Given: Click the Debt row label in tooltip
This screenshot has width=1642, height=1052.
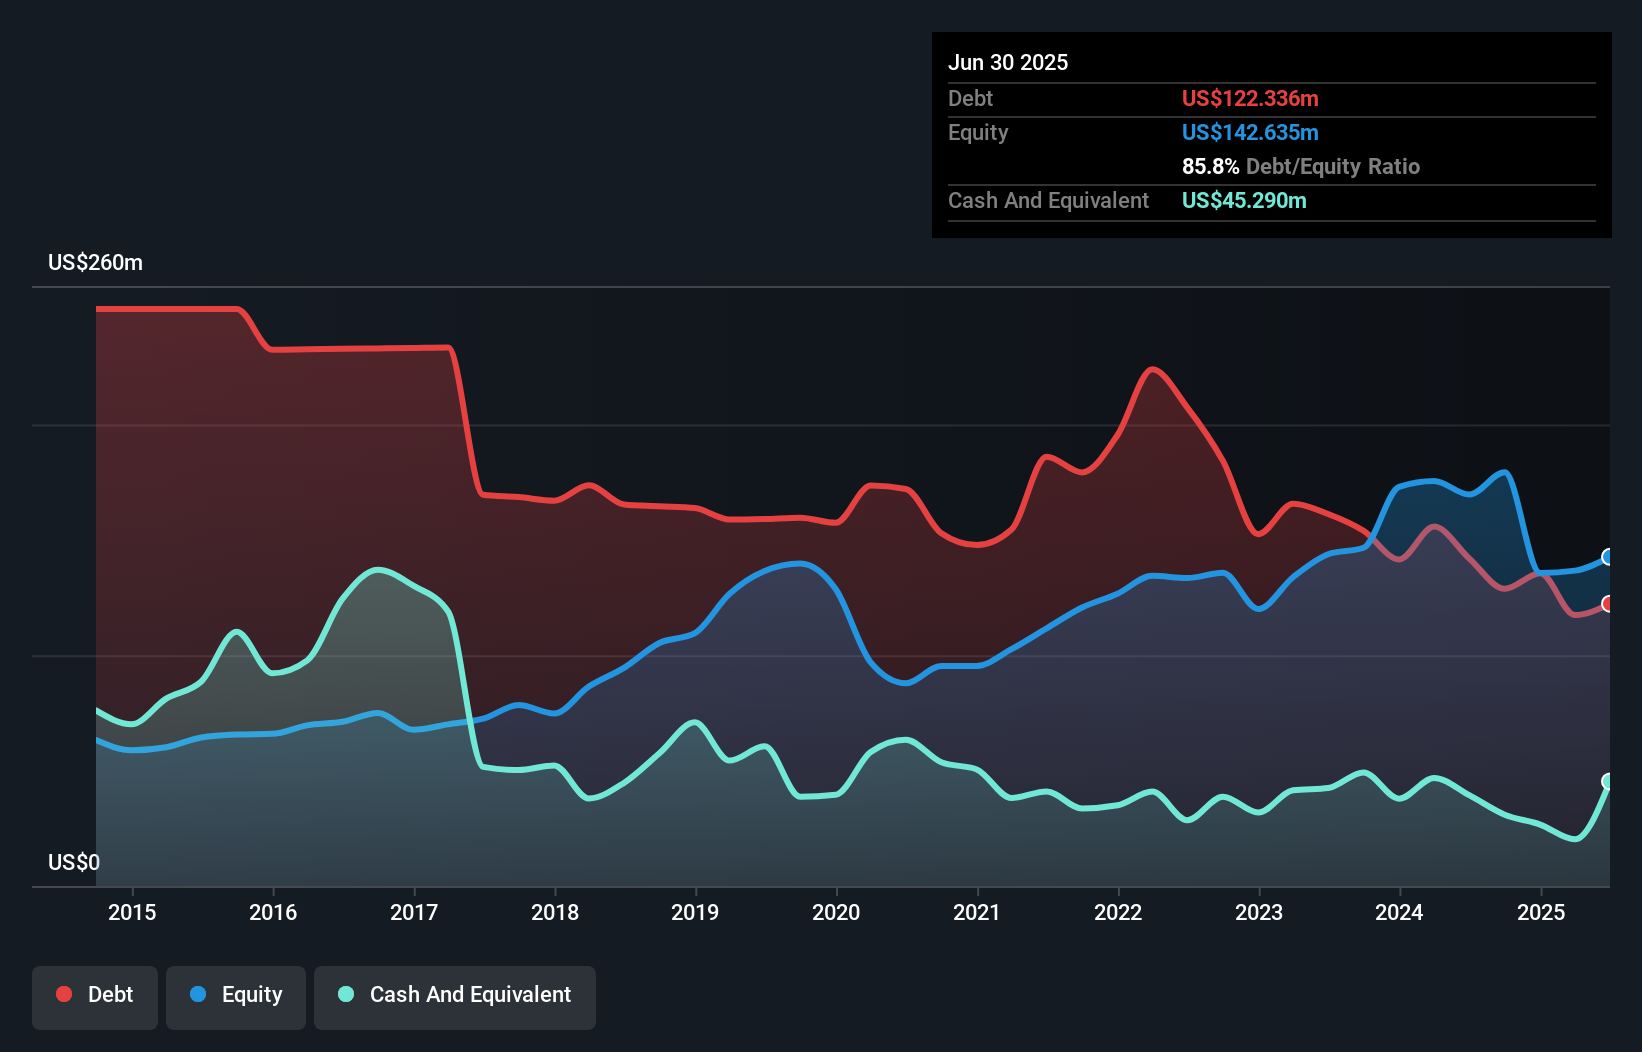Looking at the screenshot, I should pyautogui.click(x=970, y=98).
